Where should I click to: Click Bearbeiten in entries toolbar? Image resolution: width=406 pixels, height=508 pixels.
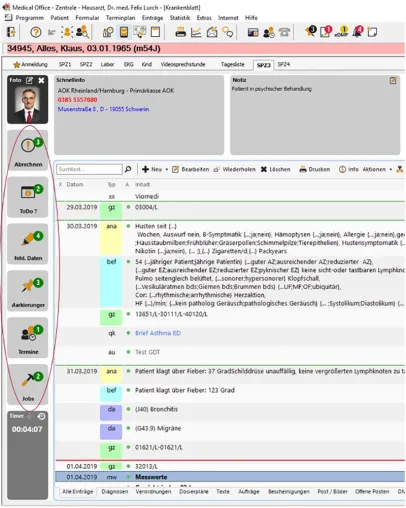pyautogui.click(x=191, y=169)
